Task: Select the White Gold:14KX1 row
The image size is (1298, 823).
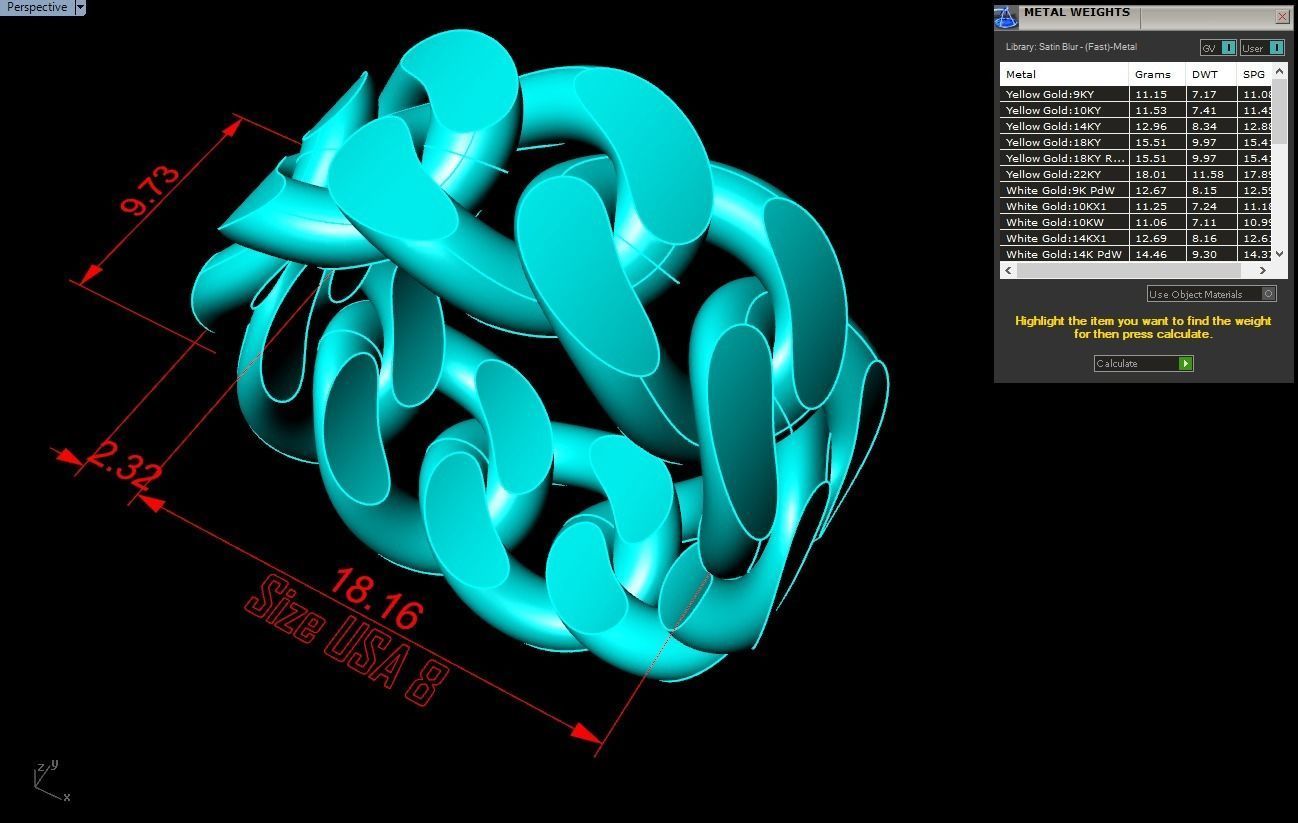Action: pyautogui.click(x=1136, y=238)
